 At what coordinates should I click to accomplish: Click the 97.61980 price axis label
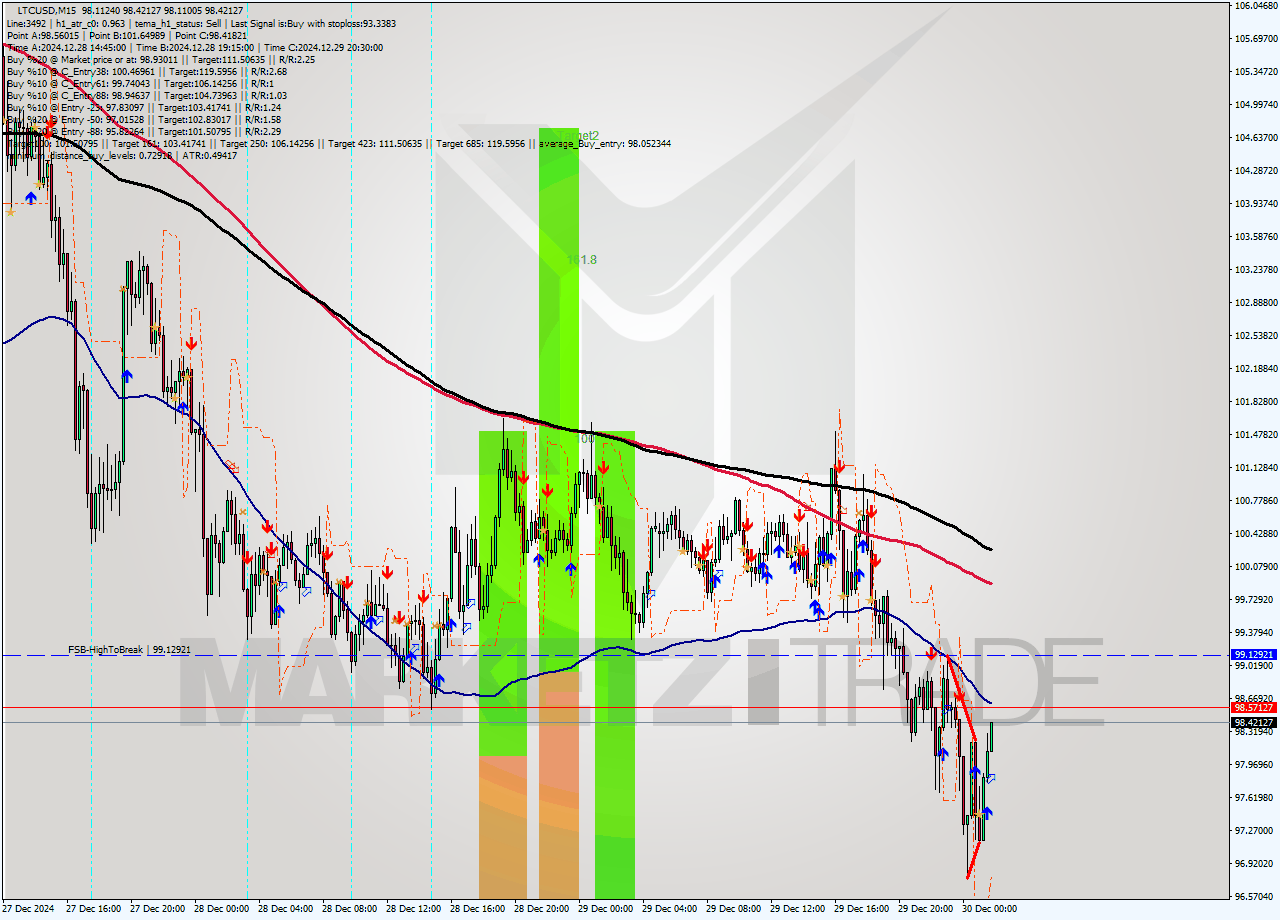coord(1253,797)
